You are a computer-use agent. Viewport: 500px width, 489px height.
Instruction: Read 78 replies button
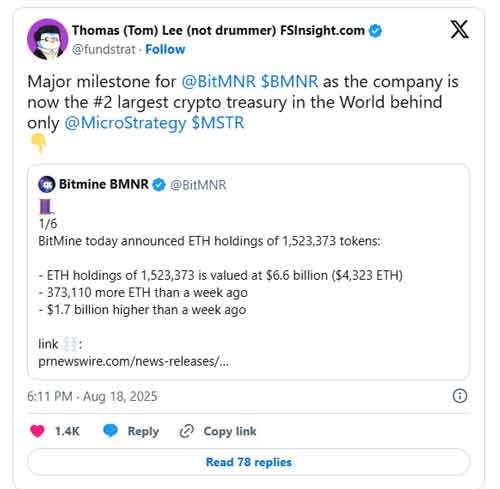[x=249, y=462]
